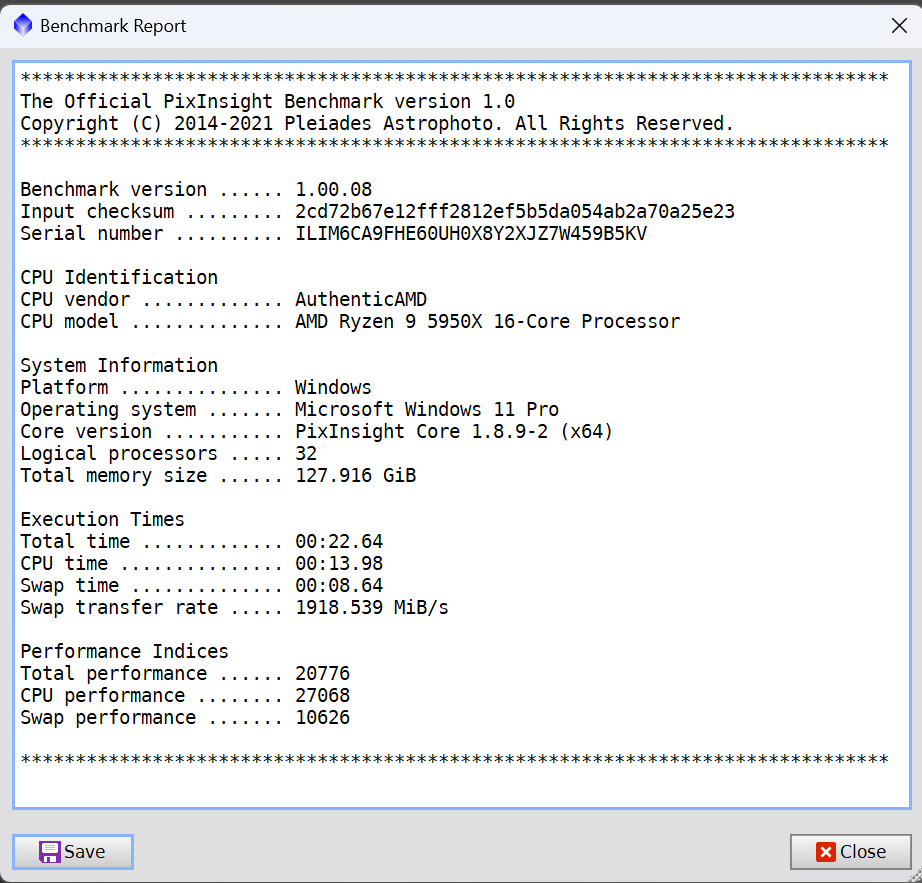Click the red Close button
Screen dimensions: 922x883
850,851
